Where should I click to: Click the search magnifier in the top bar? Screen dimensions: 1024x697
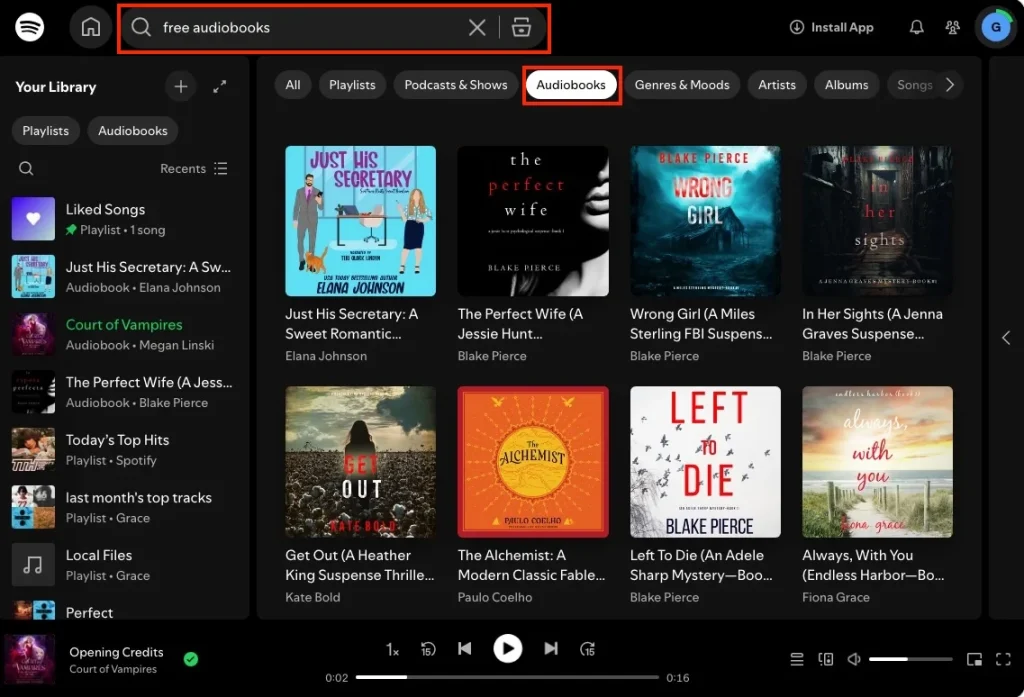coord(140,27)
